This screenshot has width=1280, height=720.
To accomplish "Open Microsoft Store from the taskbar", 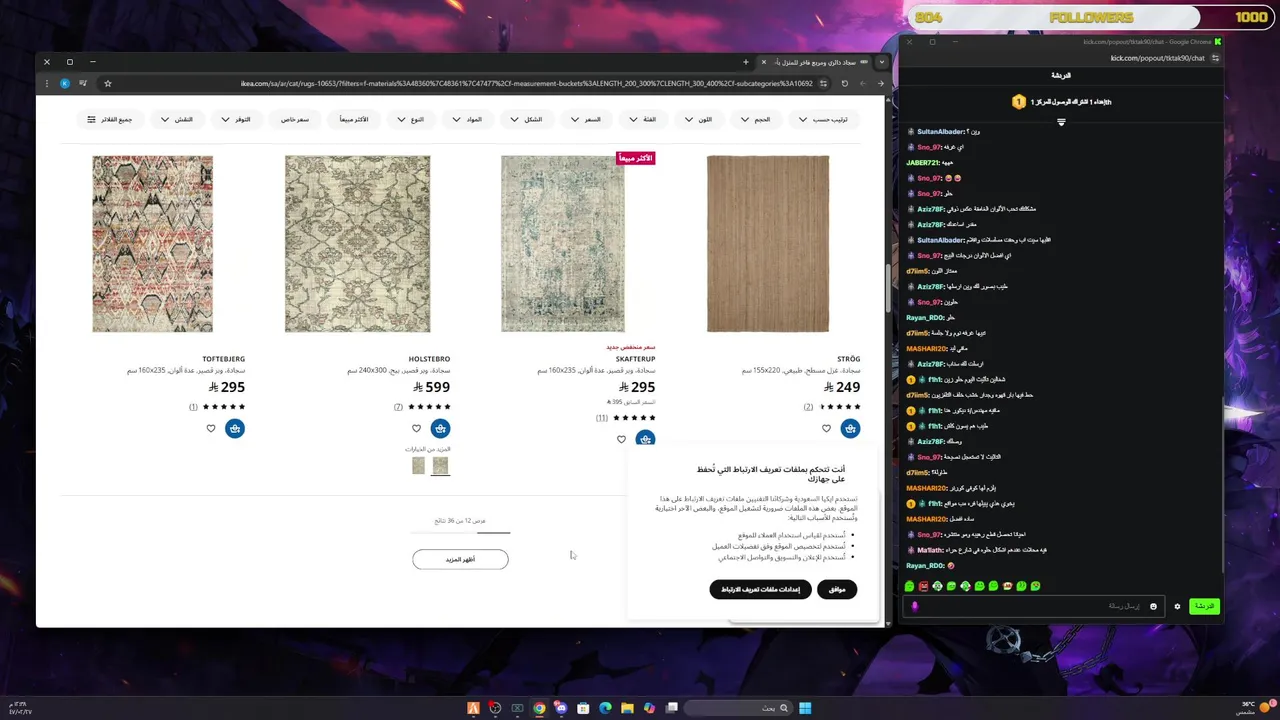I will 583,708.
